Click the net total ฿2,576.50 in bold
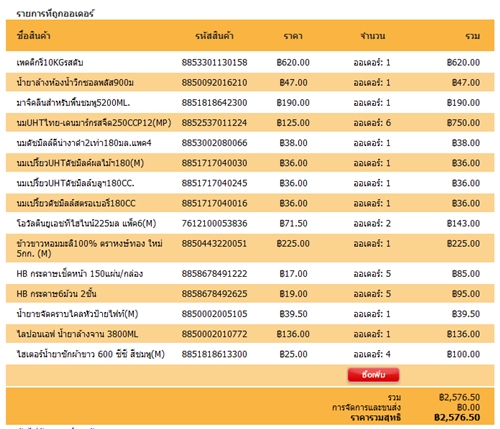This screenshot has height=429, width=500. pos(457,417)
